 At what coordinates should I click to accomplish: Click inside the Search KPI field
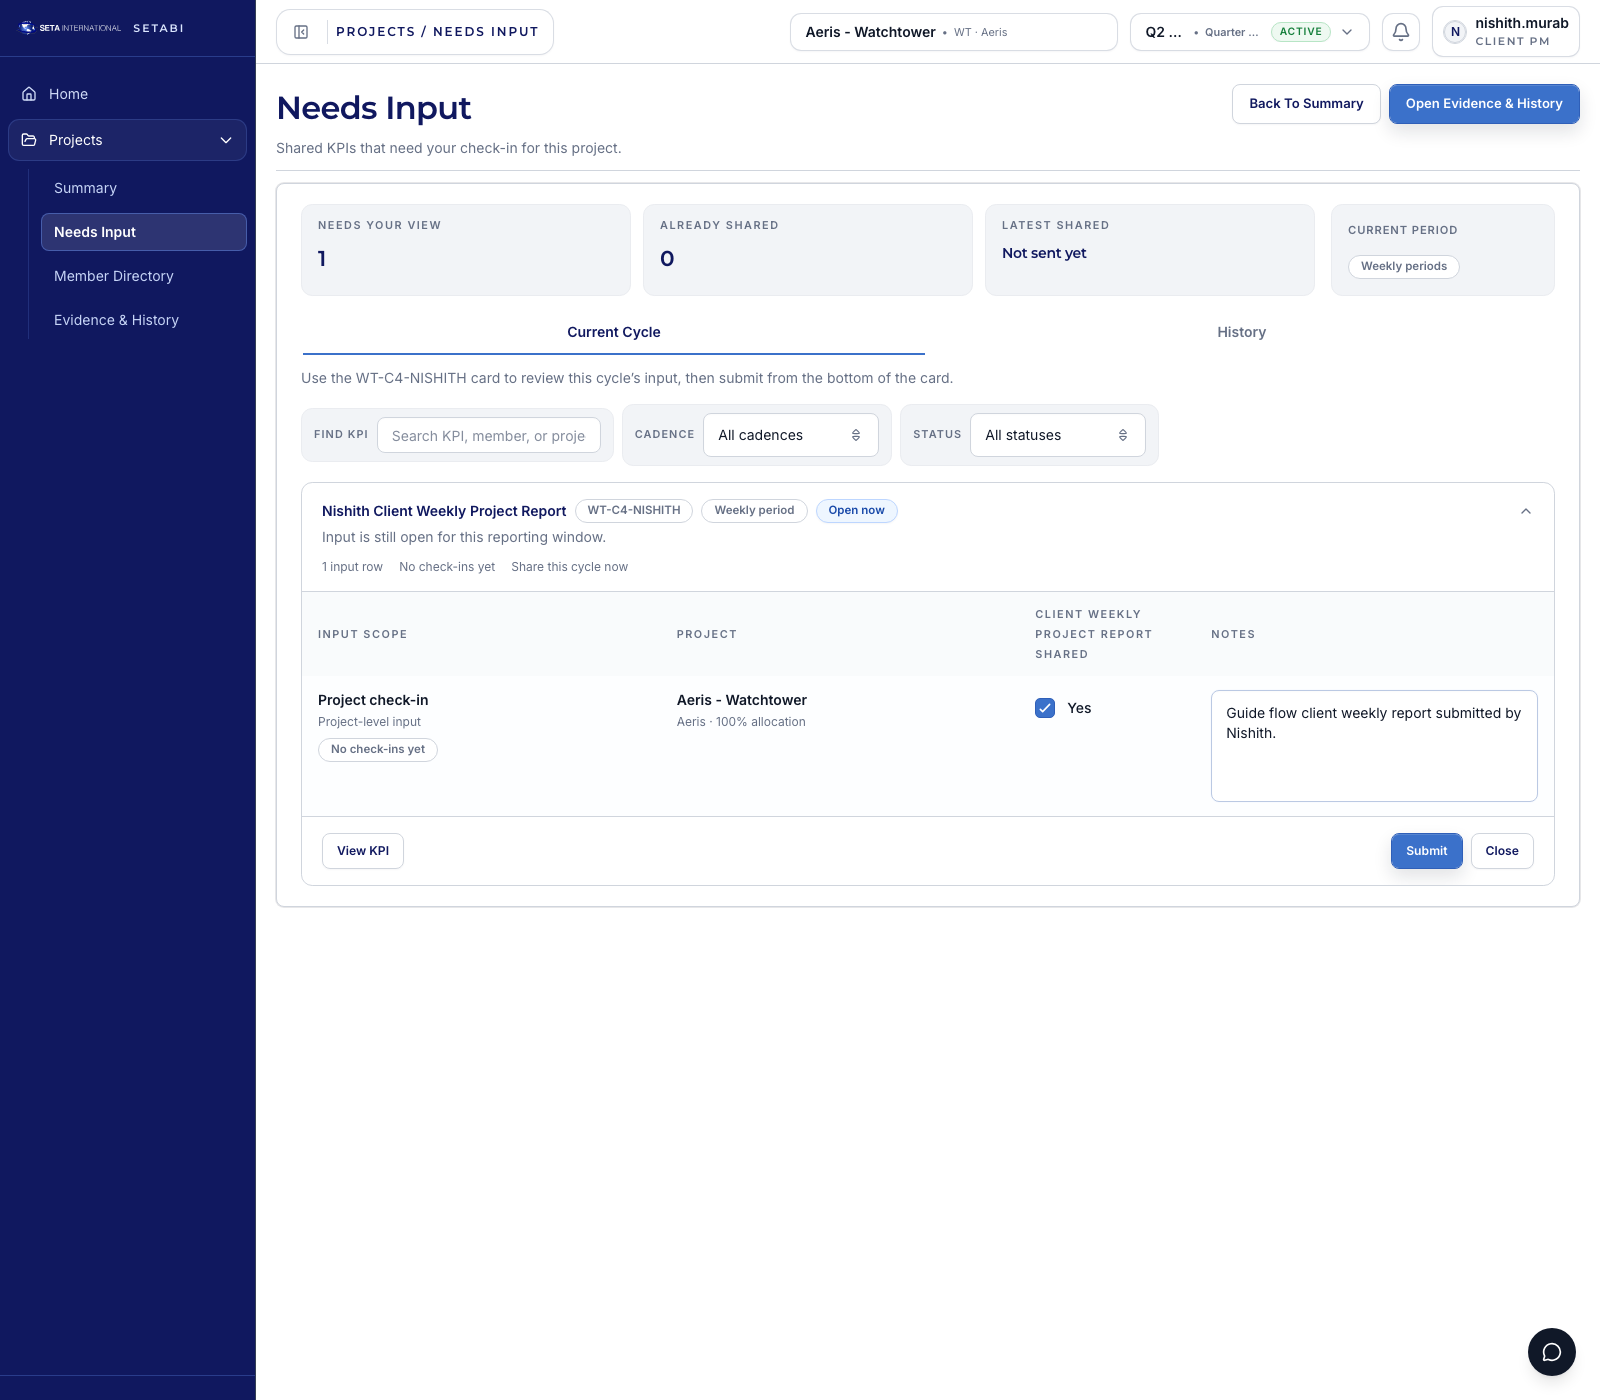click(489, 435)
